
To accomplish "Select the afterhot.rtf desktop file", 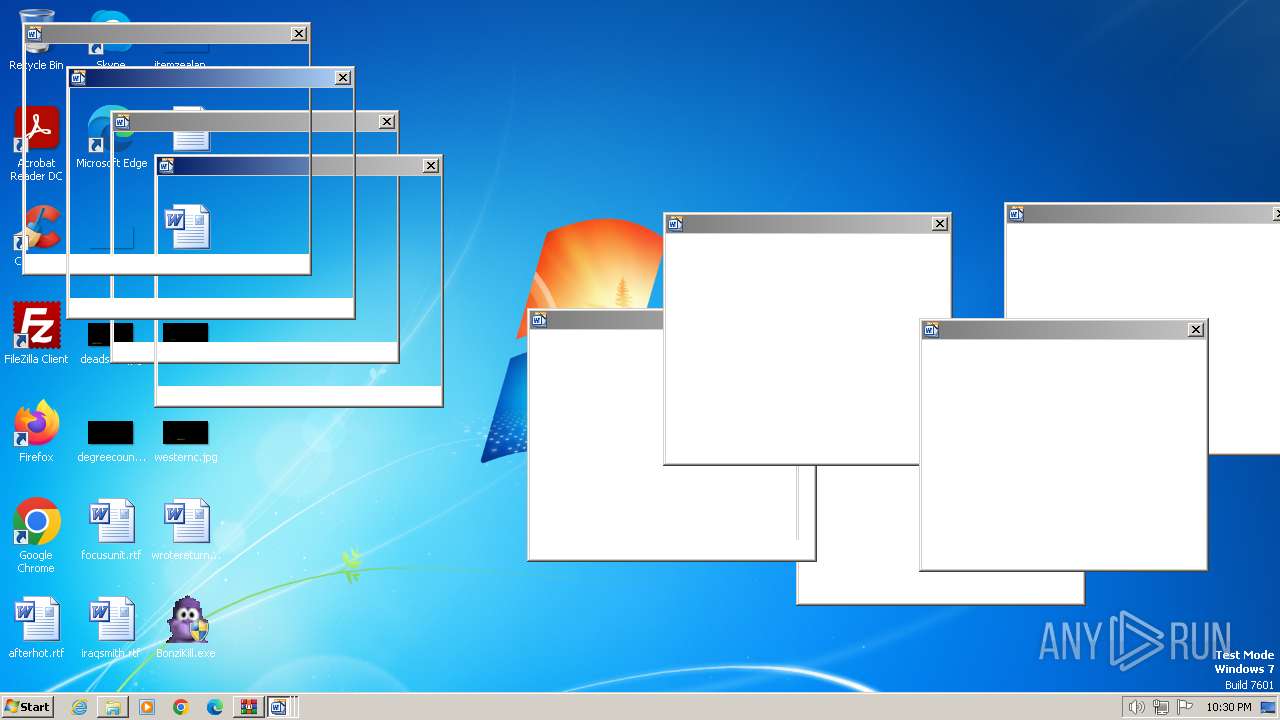I will point(36,628).
